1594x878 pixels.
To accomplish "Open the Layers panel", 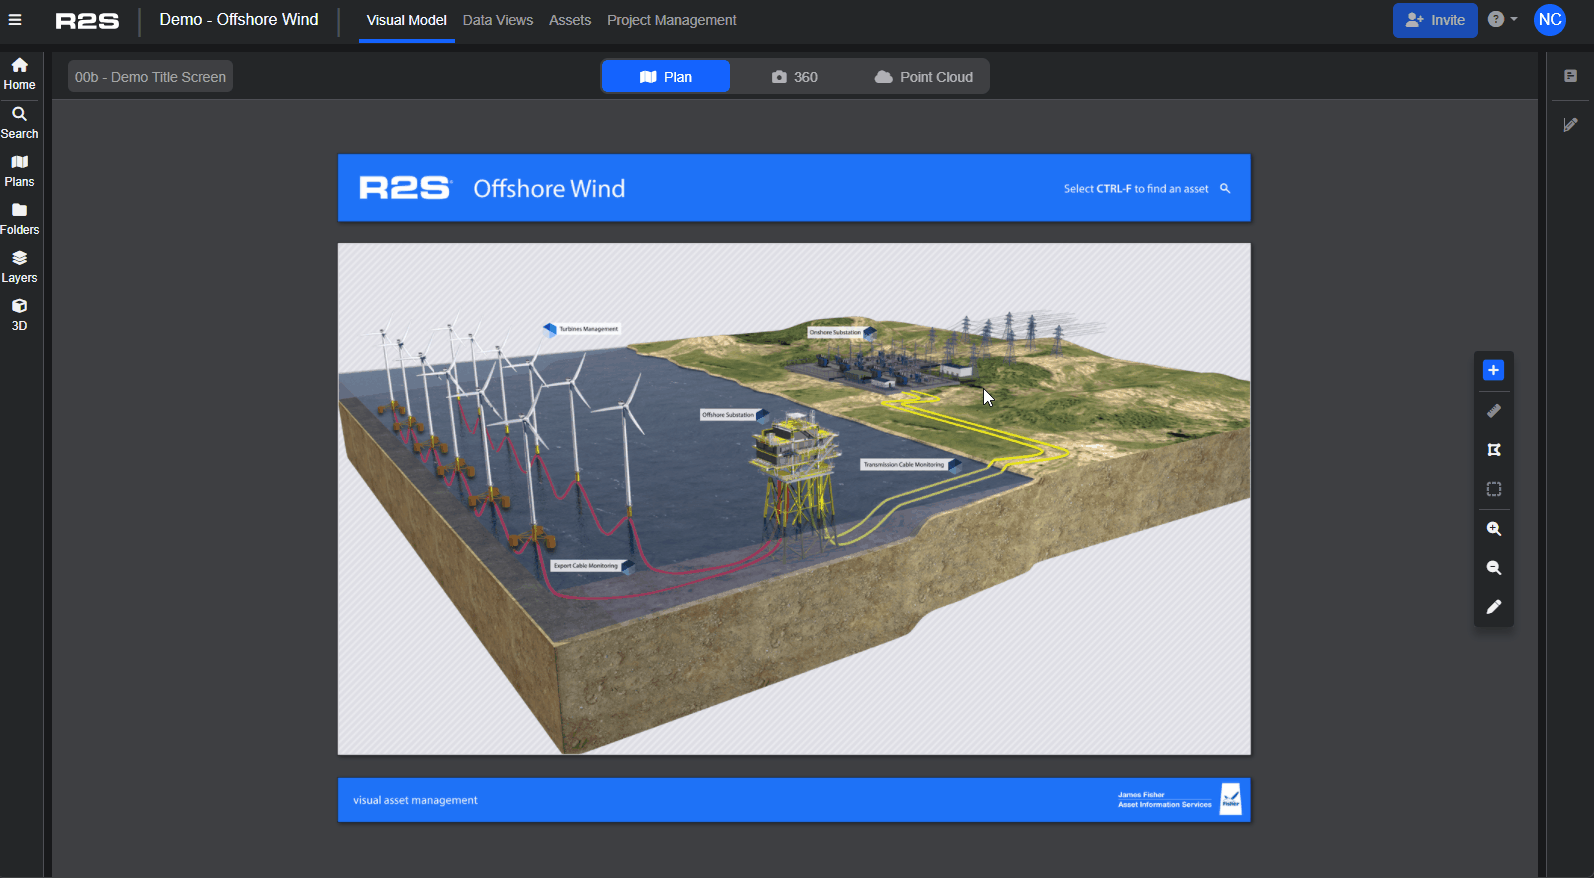I will (19, 266).
